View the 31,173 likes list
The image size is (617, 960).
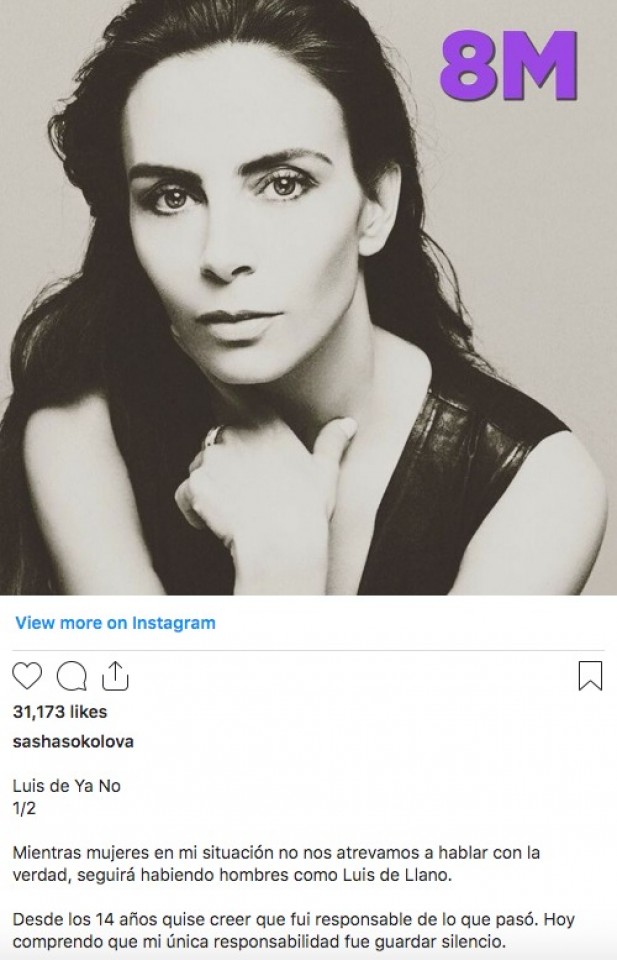59,712
